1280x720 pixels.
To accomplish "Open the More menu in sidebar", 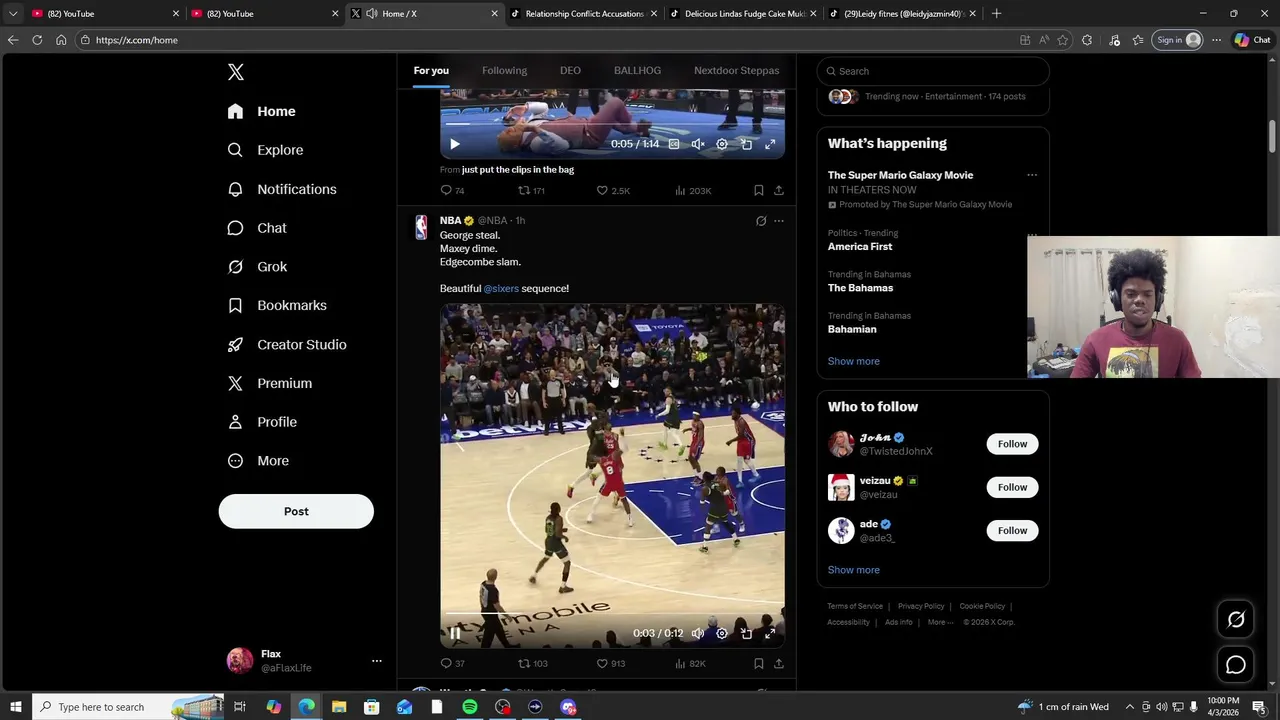I will coord(259,461).
